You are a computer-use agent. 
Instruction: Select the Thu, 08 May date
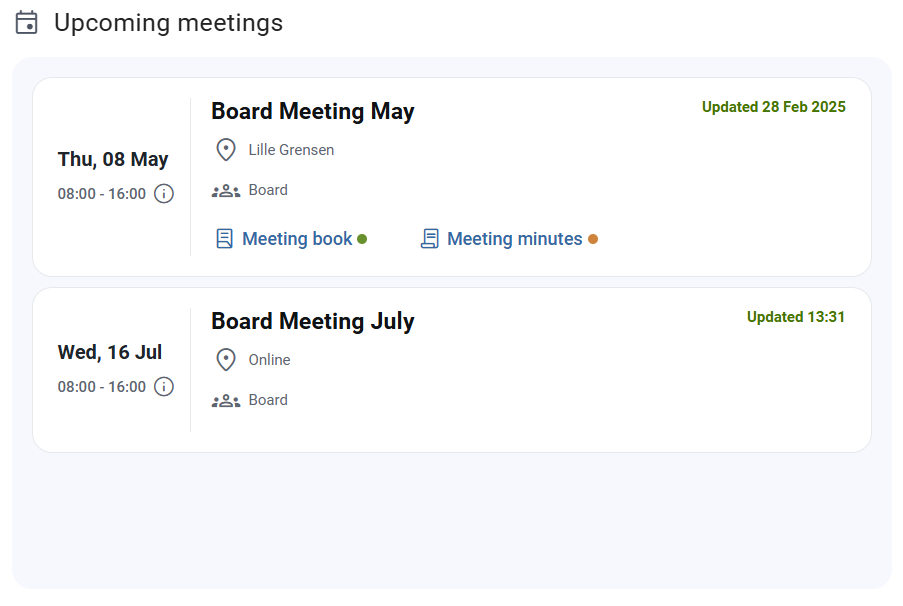(x=113, y=160)
